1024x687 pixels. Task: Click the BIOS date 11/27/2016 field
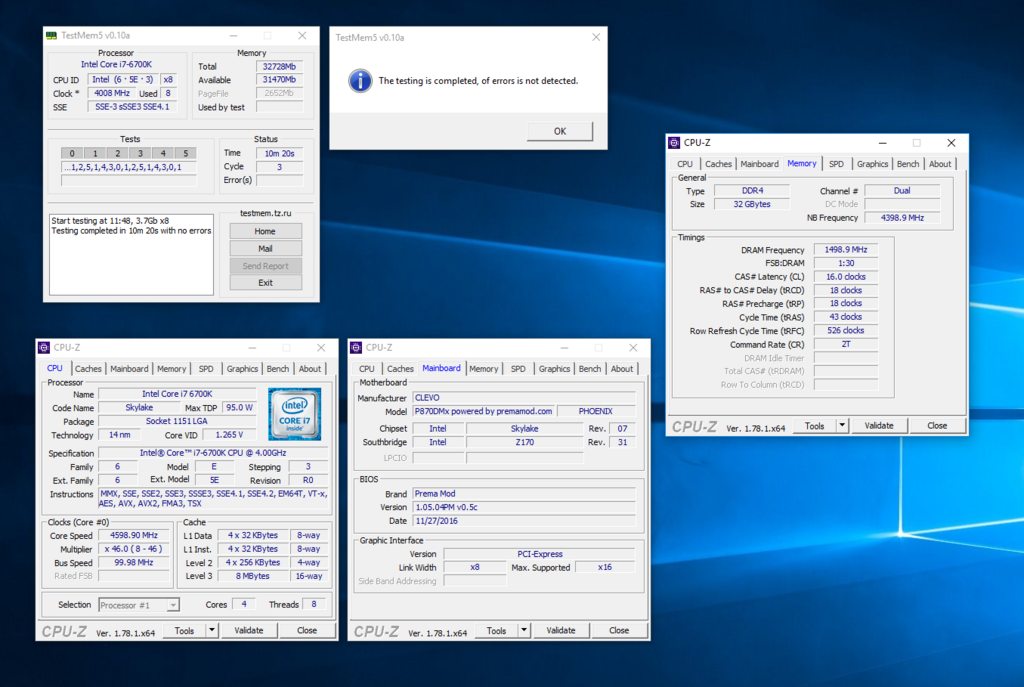(x=524, y=521)
